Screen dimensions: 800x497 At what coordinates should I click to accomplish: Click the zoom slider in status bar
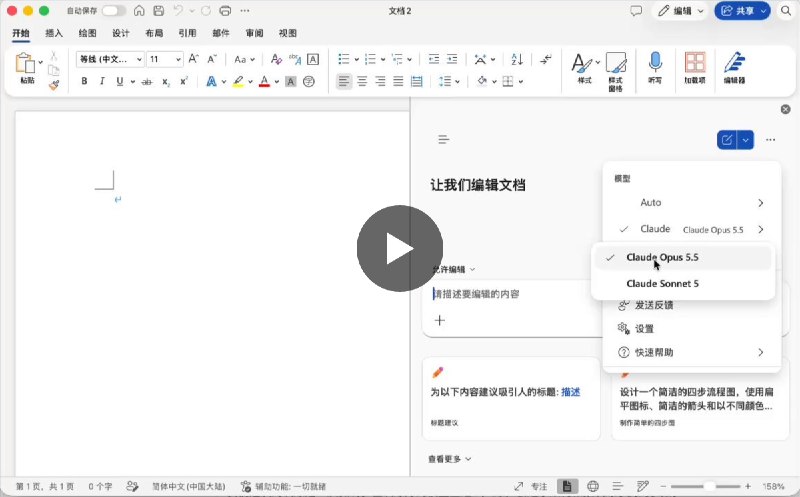tap(705, 486)
